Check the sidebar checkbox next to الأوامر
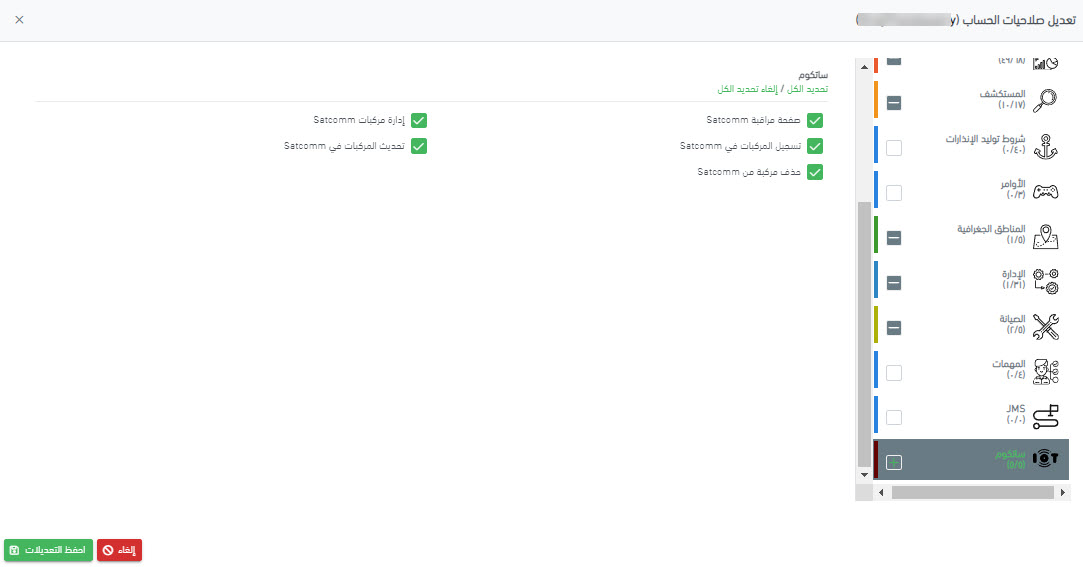Image resolution: width=1083 pixels, height=567 pixels. tap(894, 193)
